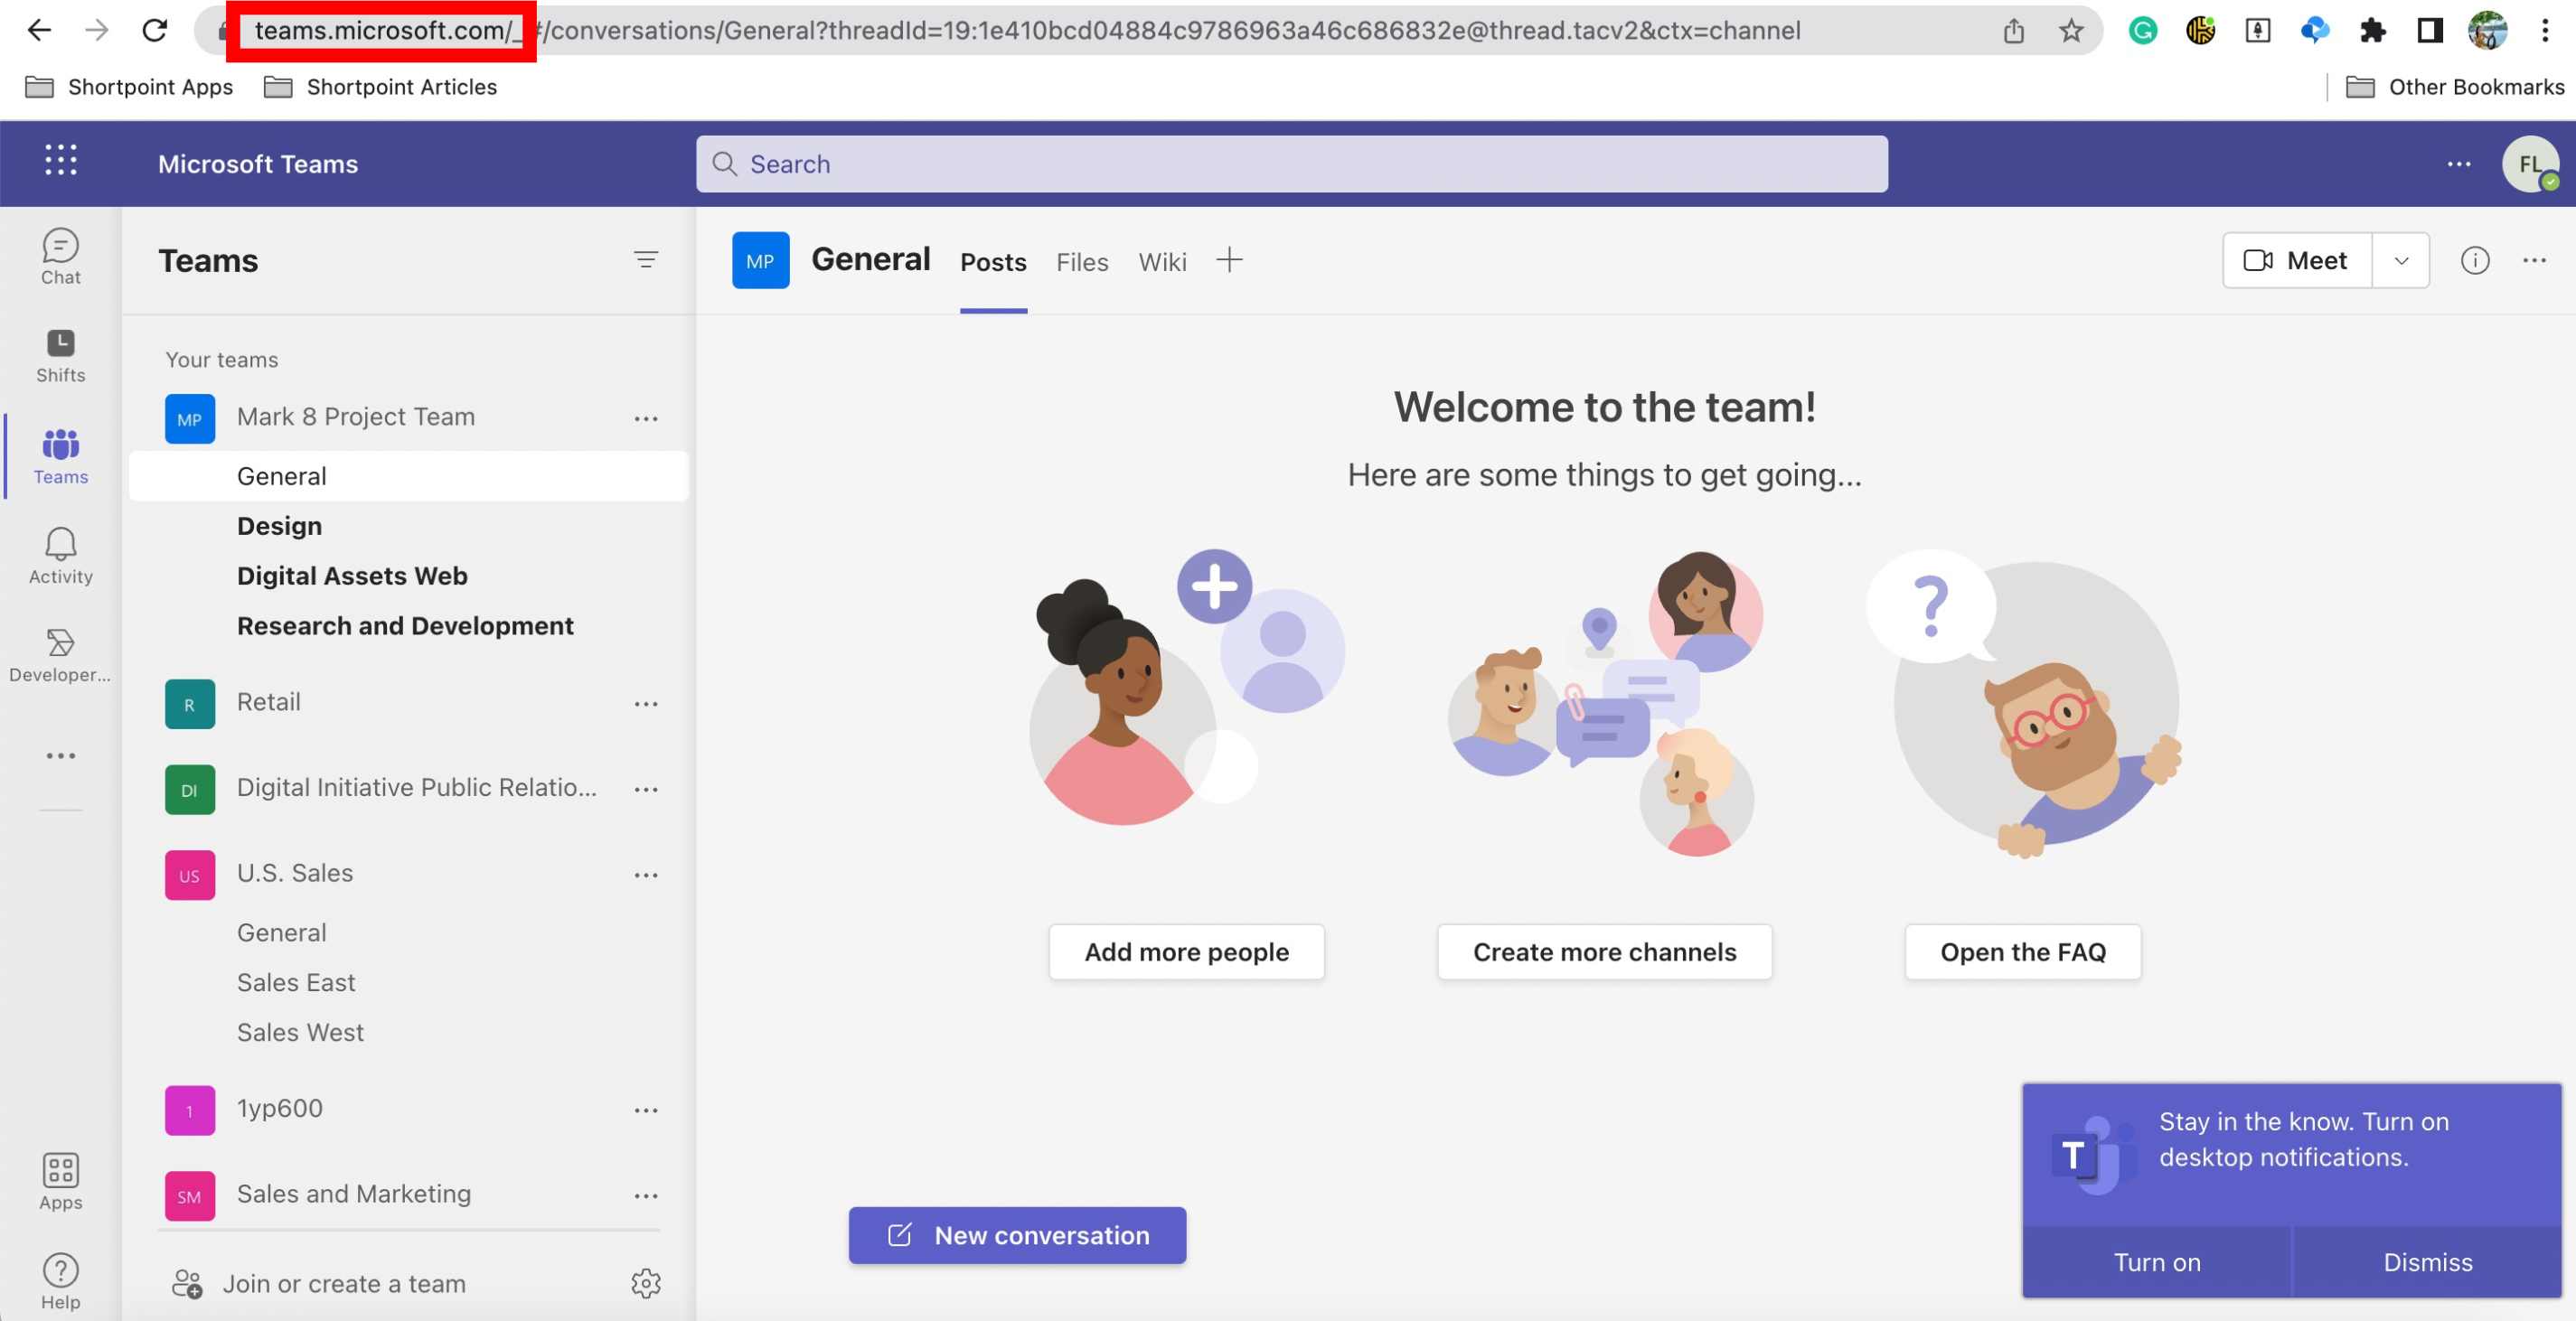Dismiss the desktop notifications banner
The image size is (2576, 1321).
(2428, 1262)
